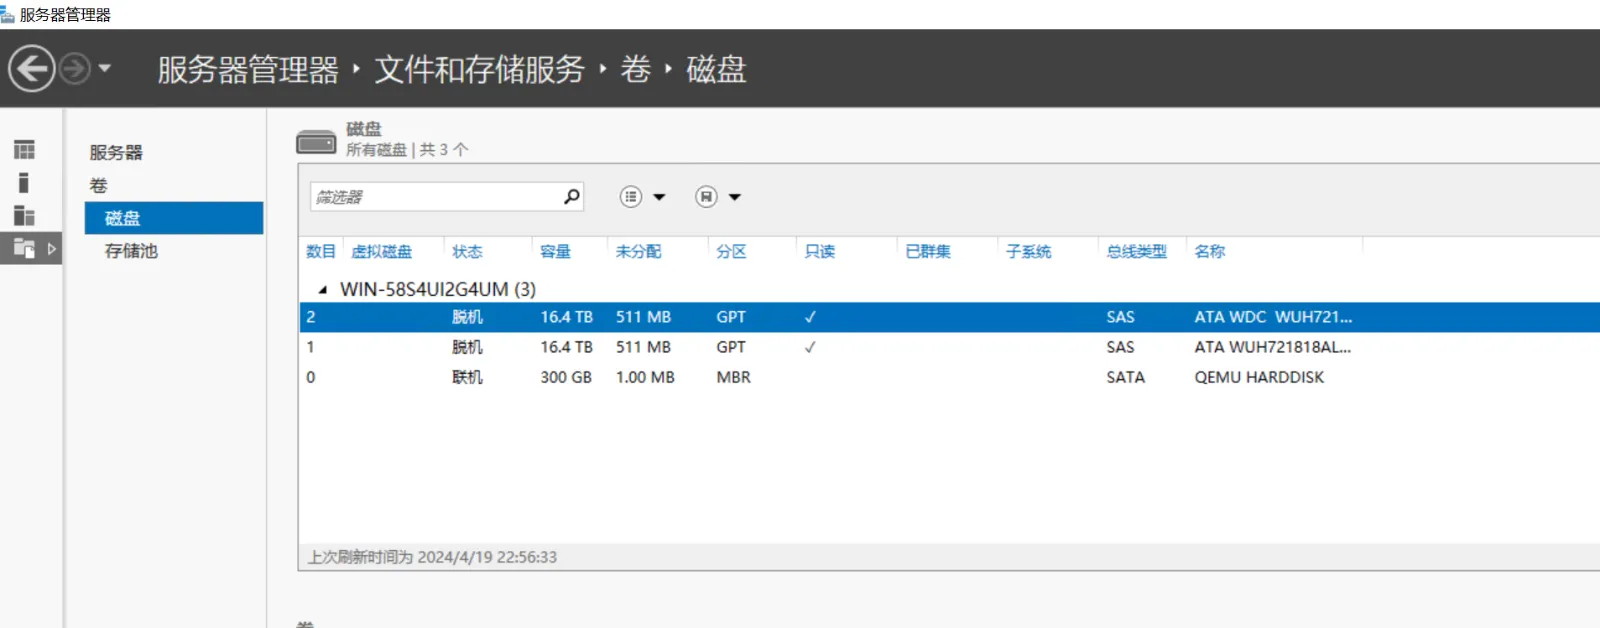Image resolution: width=1600 pixels, height=628 pixels.
Task: Open the 存储池 page in the sidebar
Action: [x=131, y=251]
